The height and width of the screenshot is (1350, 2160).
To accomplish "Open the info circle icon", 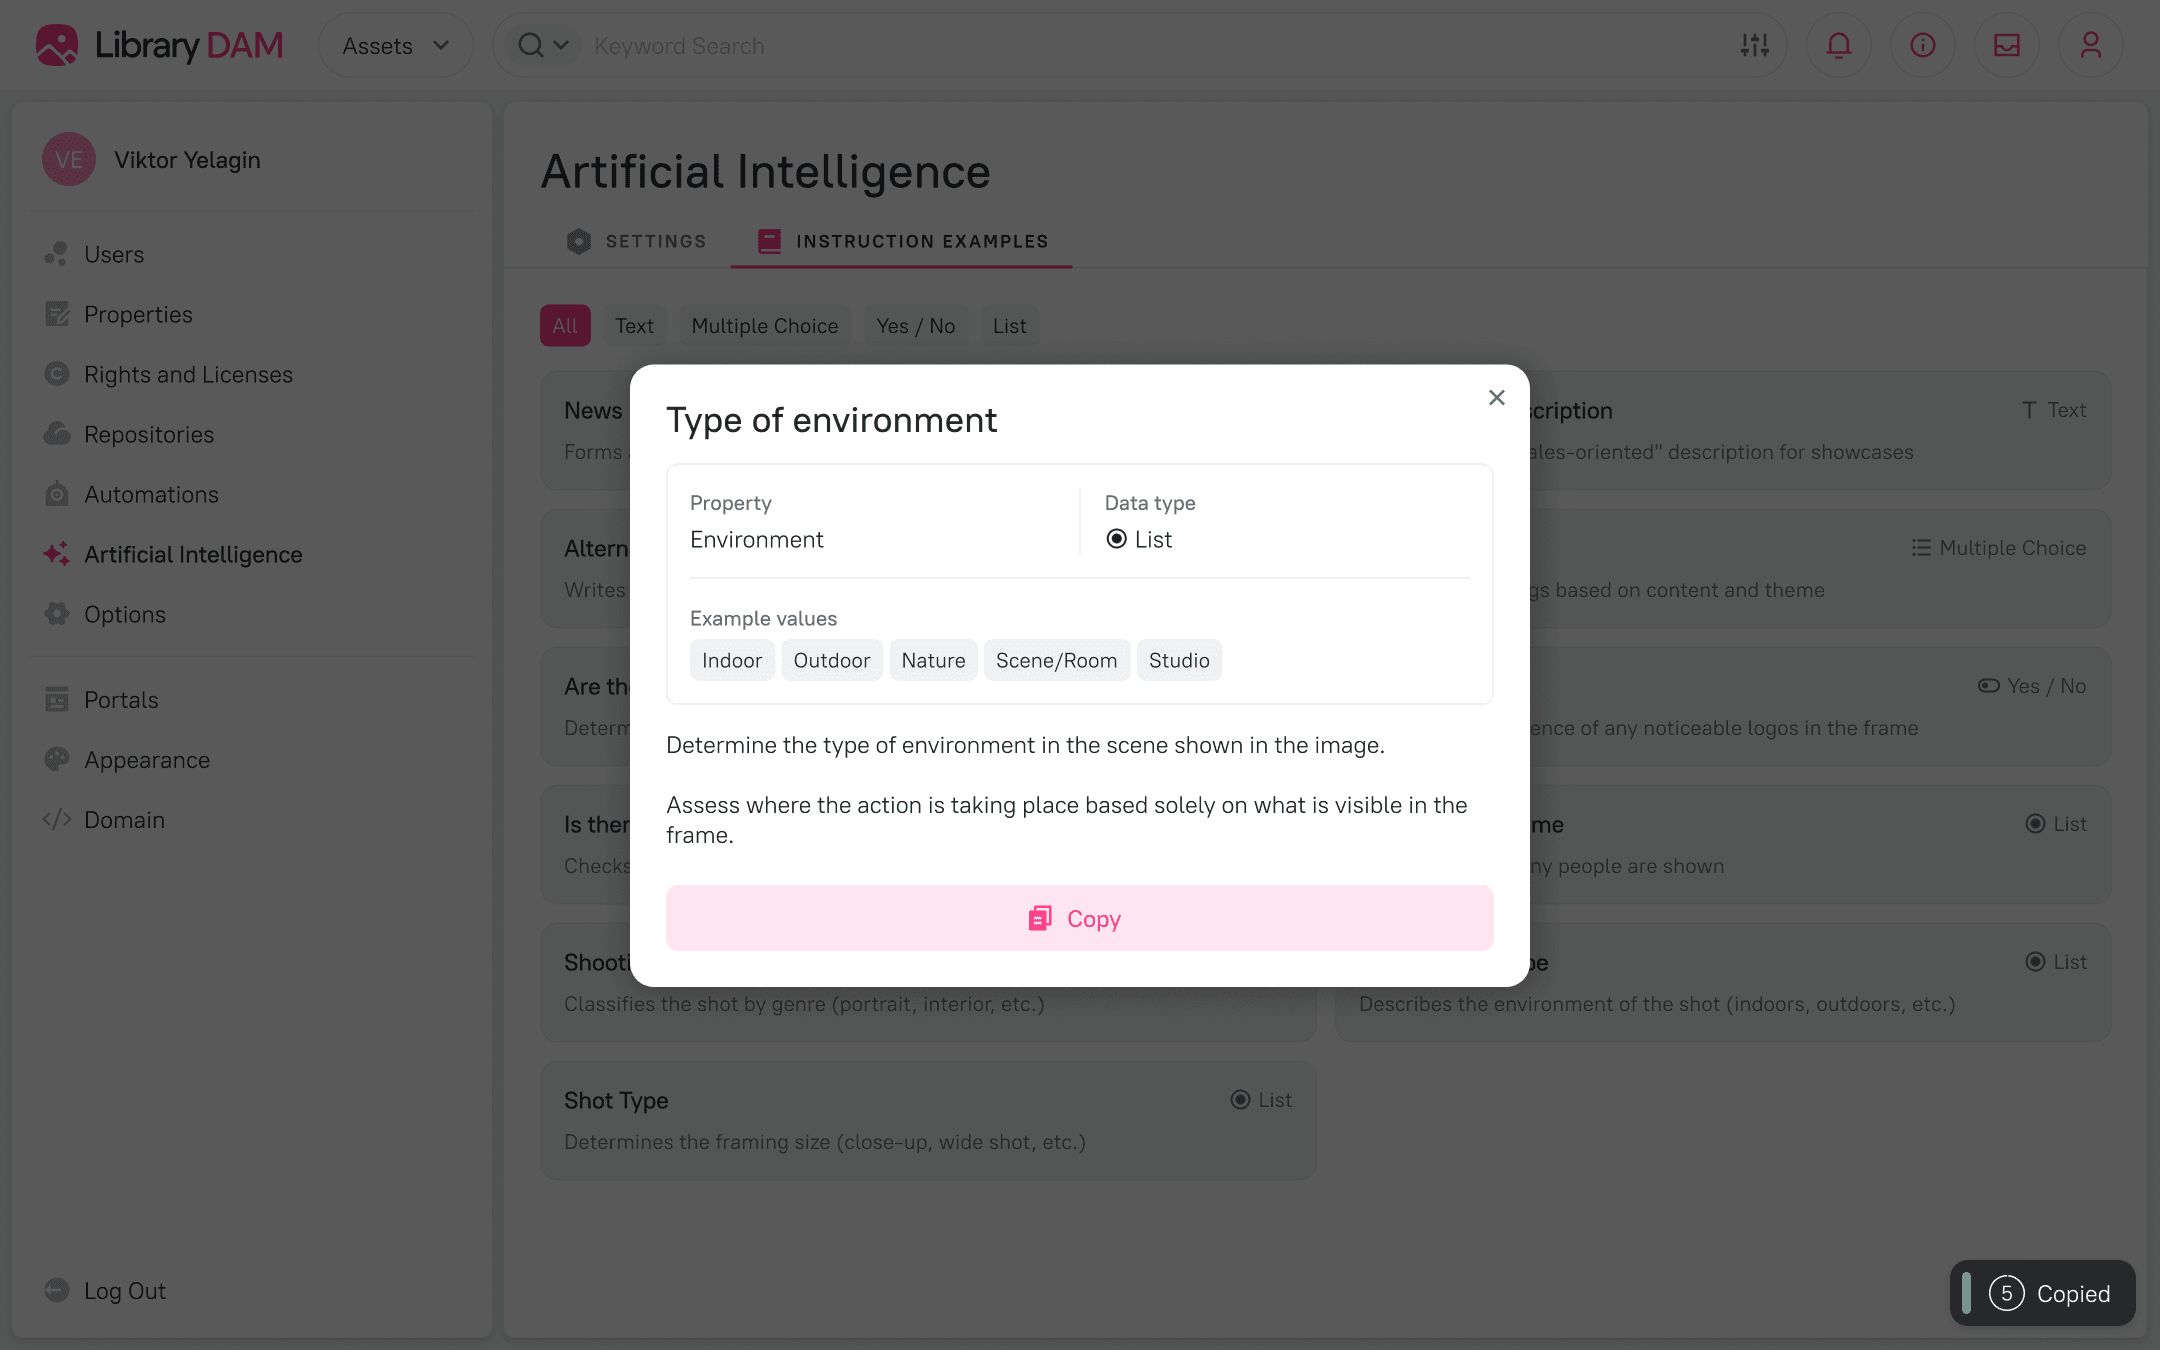I will pos(1922,45).
